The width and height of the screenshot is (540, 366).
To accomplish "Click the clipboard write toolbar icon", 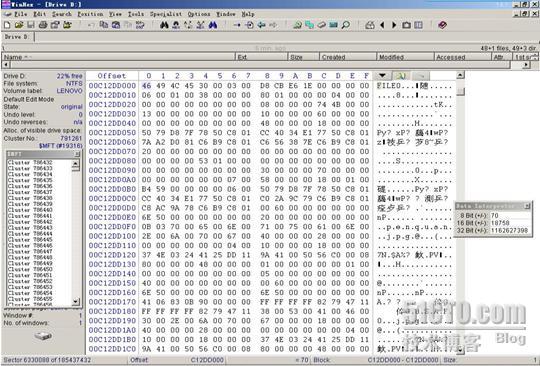I will tap(116, 25).
